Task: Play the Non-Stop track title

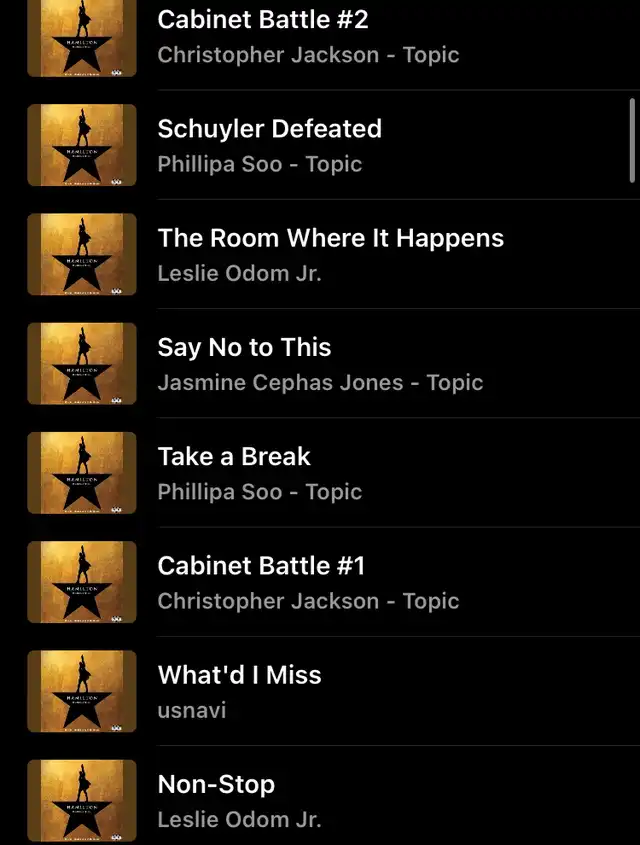Action: tap(216, 785)
